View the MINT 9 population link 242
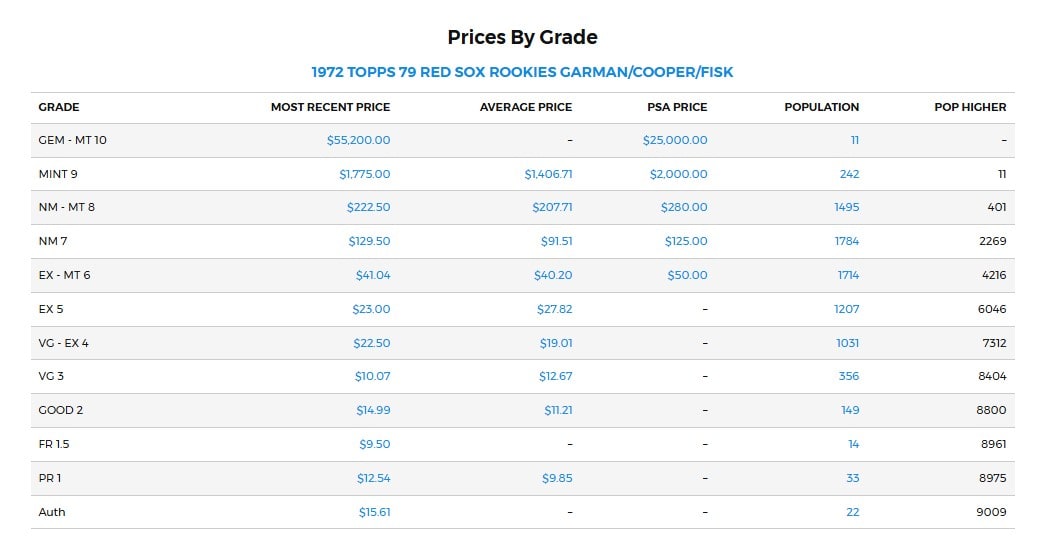The height and width of the screenshot is (550, 1052). tap(849, 174)
